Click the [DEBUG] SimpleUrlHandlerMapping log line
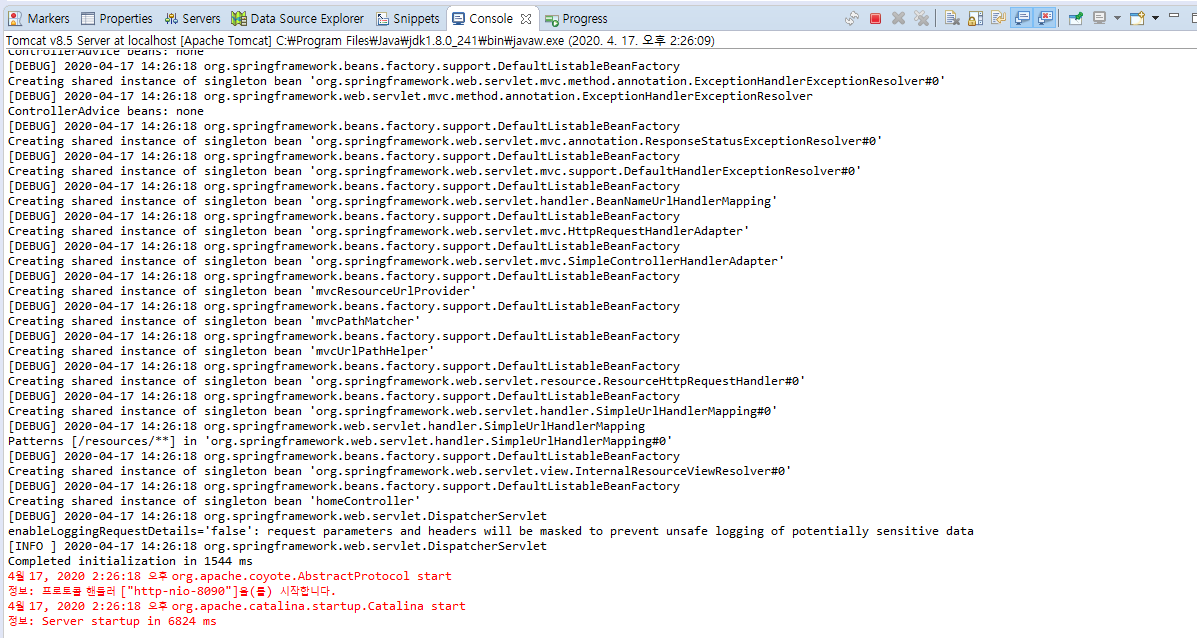 point(326,426)
